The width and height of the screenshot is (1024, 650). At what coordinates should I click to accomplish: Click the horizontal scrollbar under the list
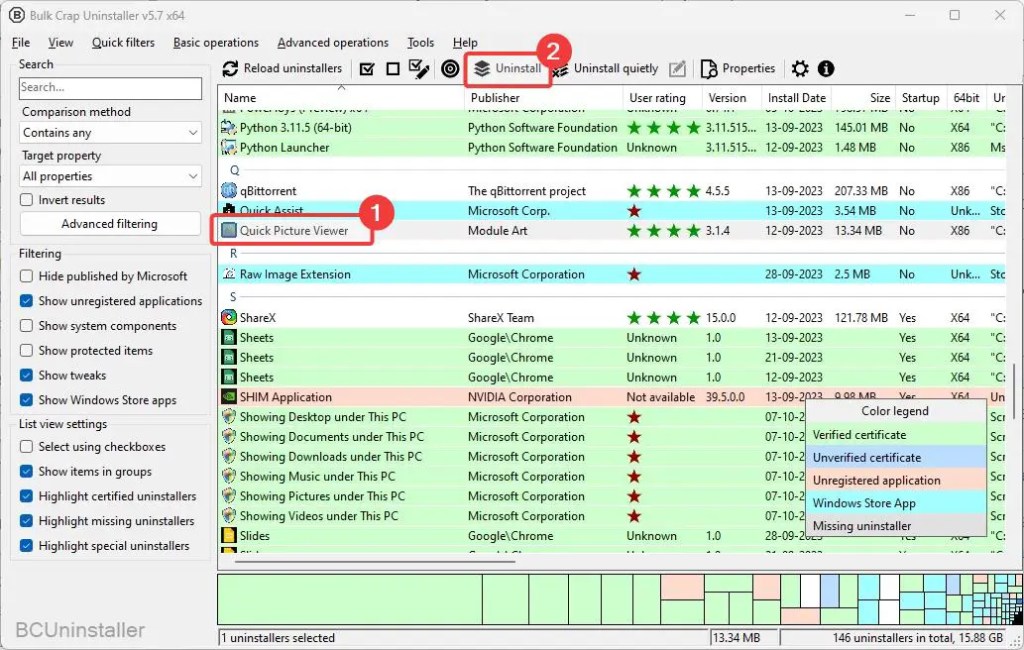point(376,561)
